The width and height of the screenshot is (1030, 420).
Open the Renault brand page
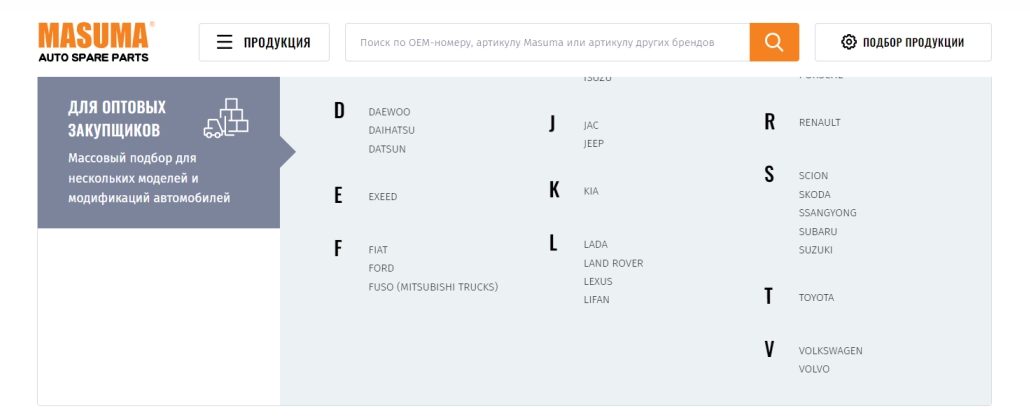coord(819,123)
